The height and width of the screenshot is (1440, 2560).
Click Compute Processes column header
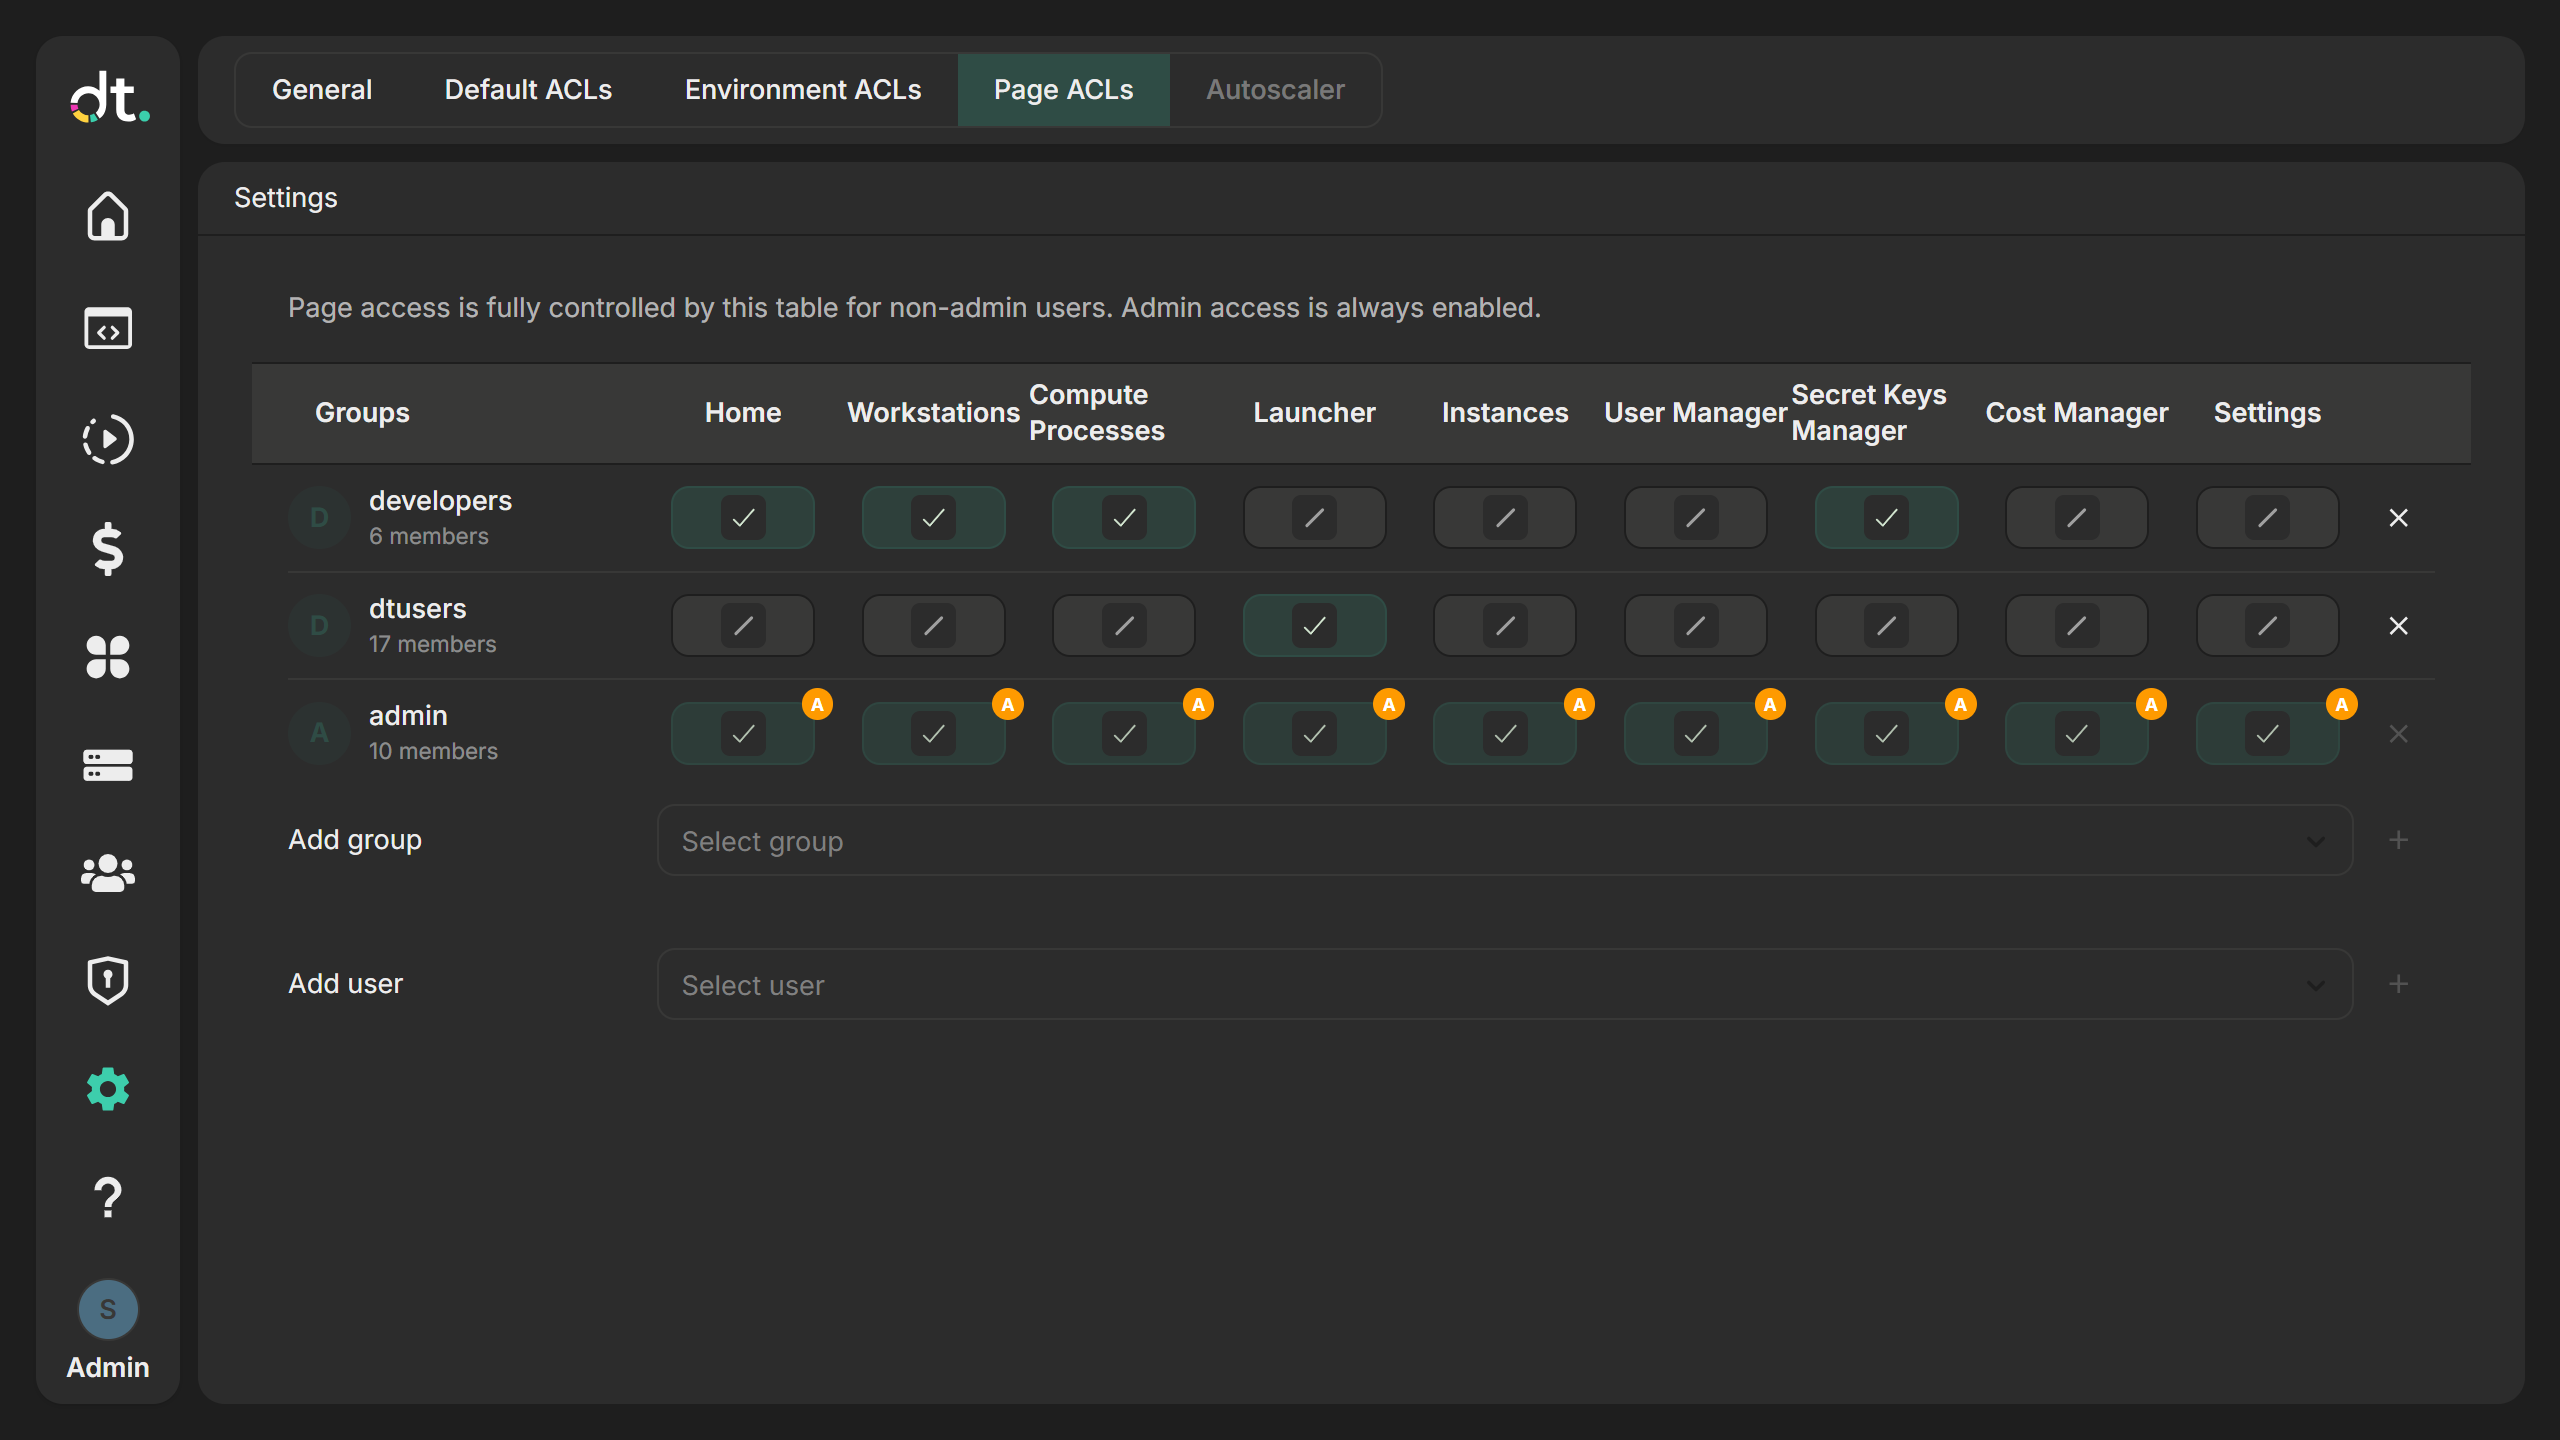(x=1097, y=413)
